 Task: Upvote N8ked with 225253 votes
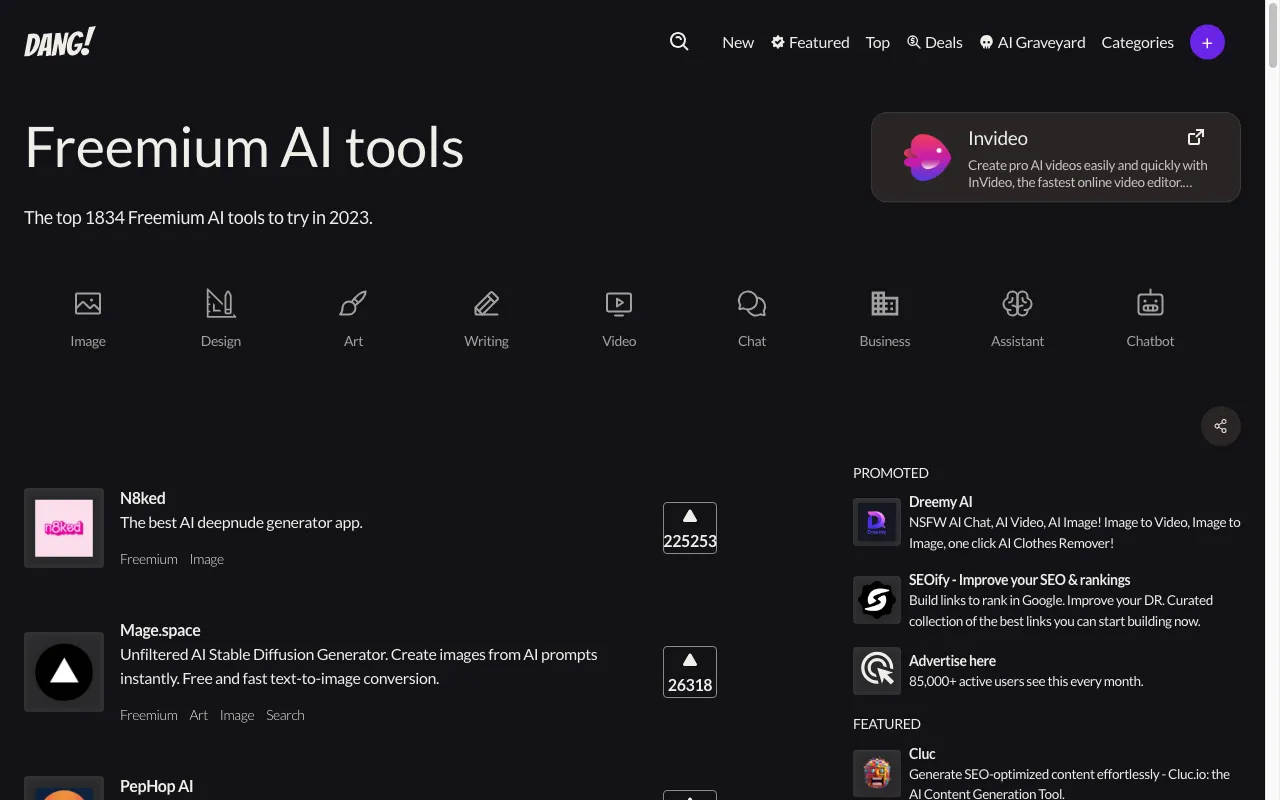[690, 528]
